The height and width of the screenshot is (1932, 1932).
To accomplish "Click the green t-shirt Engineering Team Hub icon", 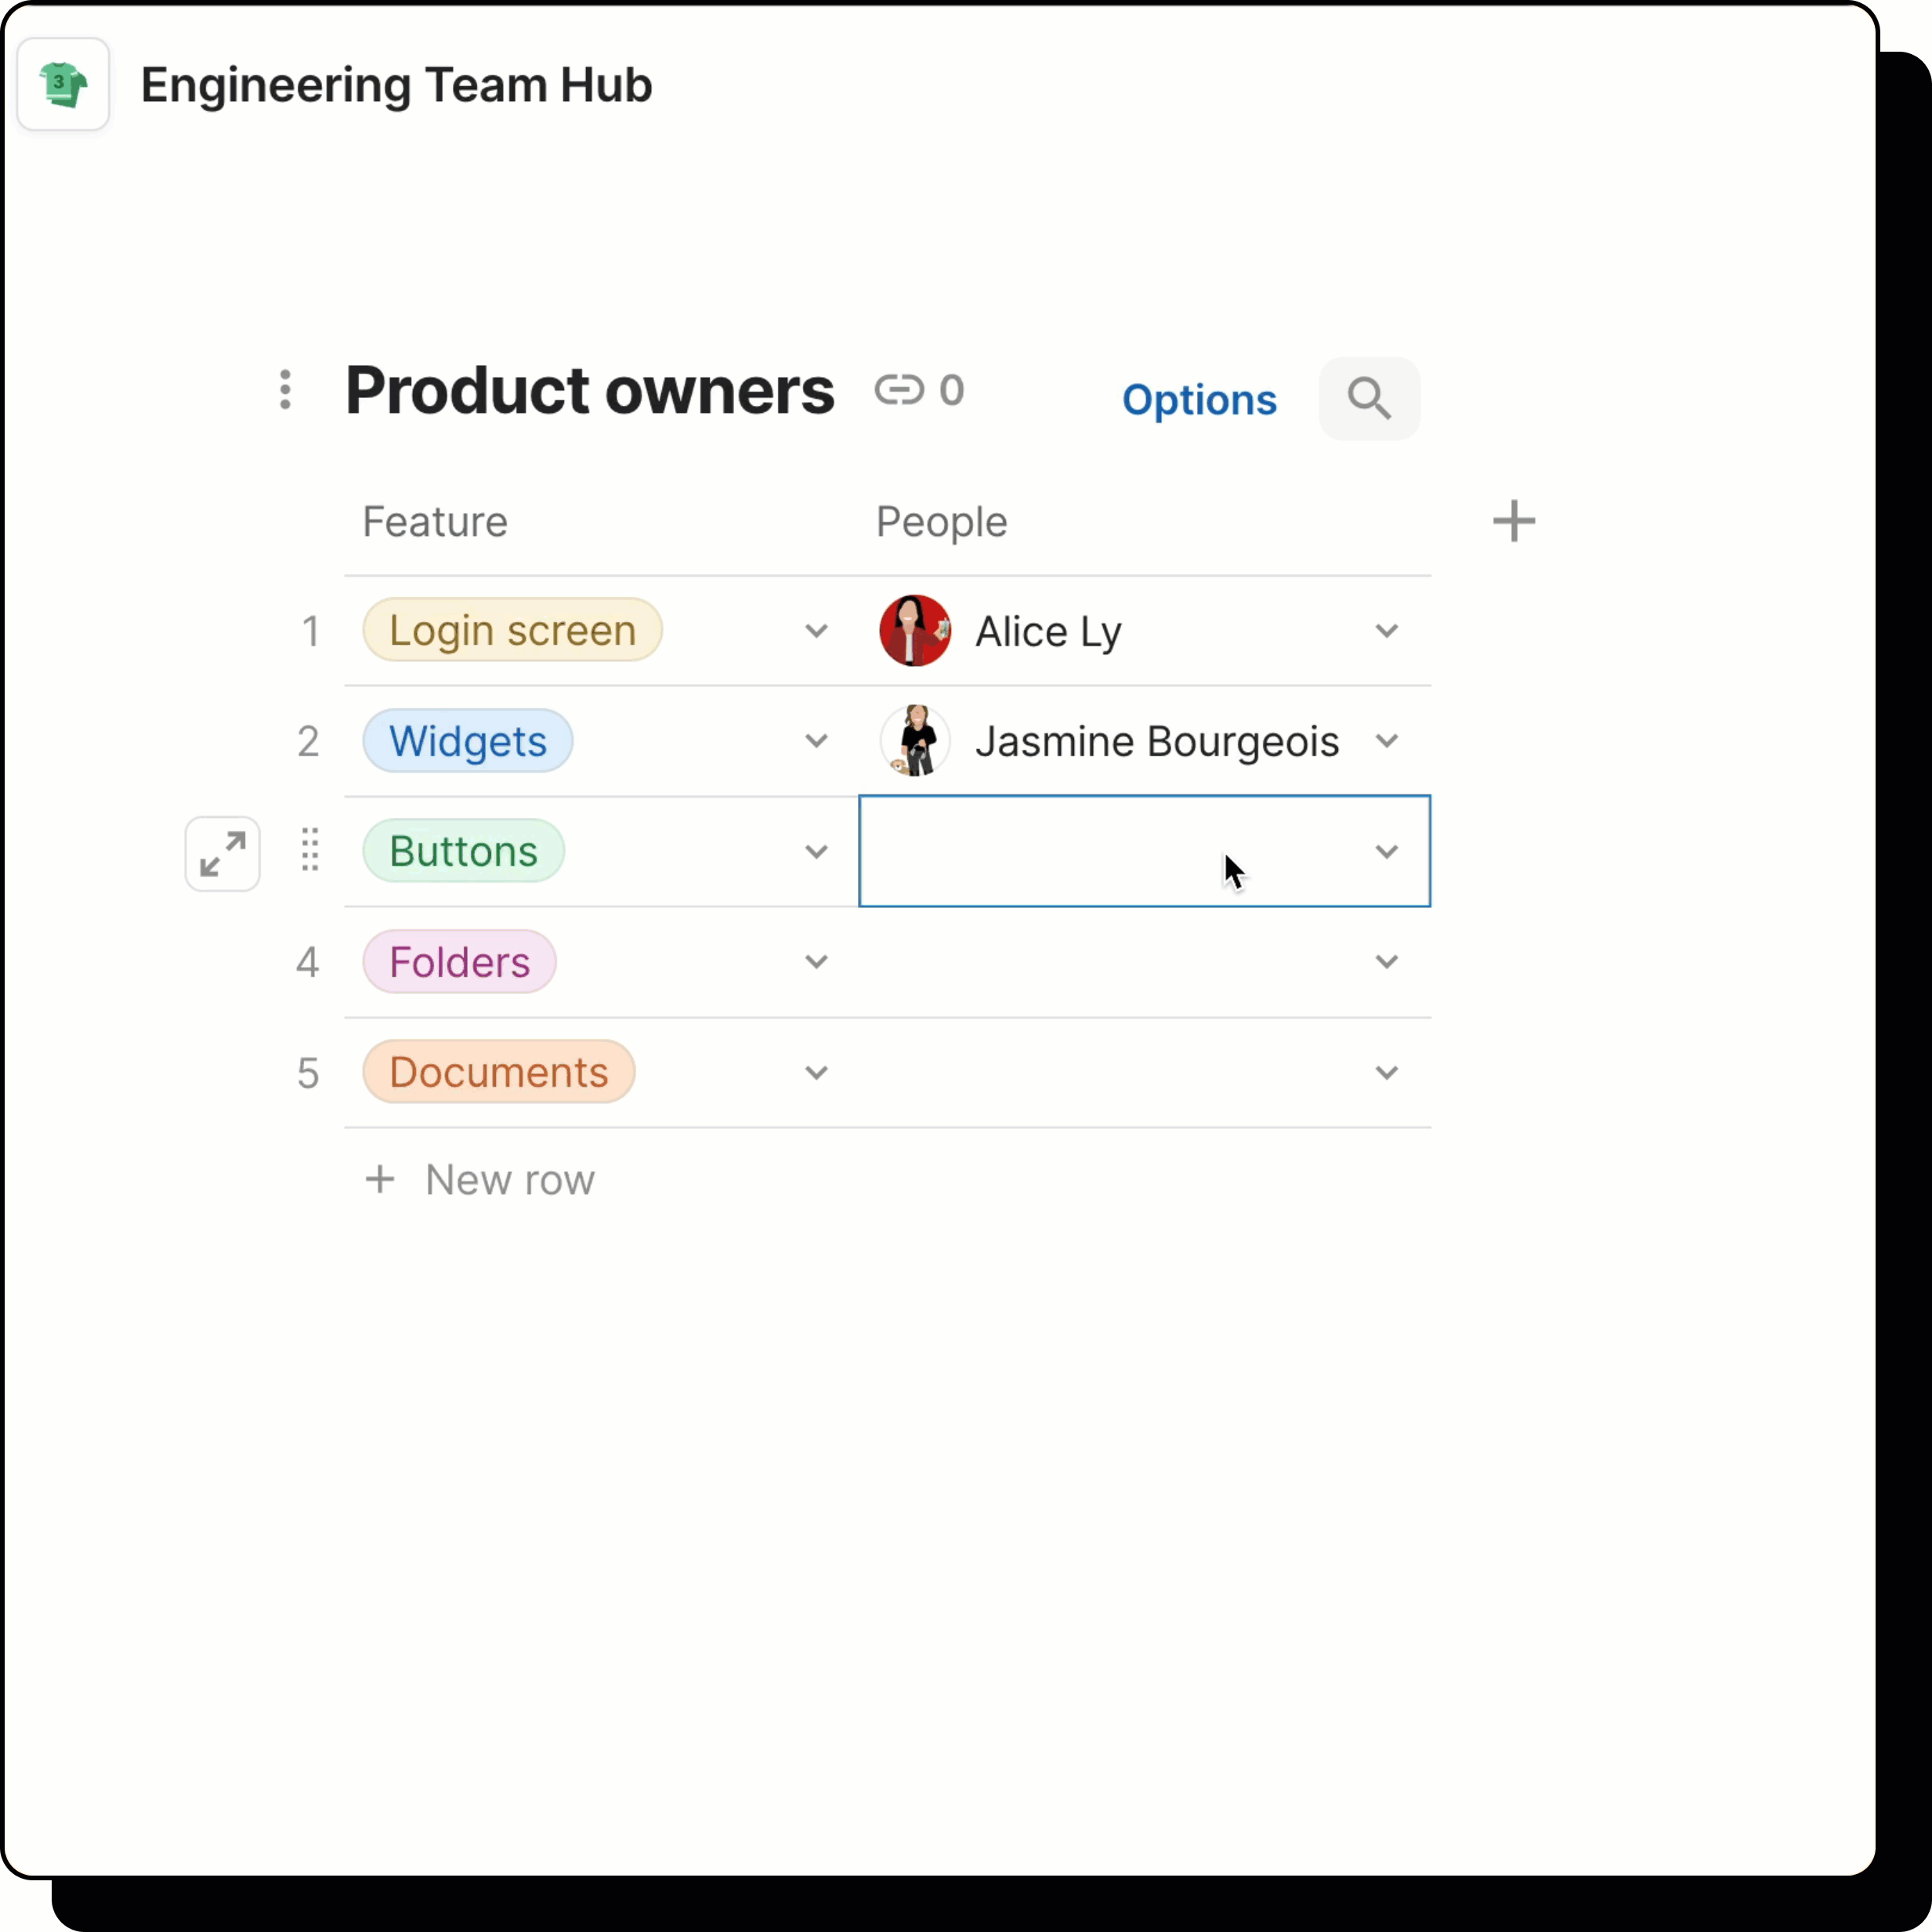I will [x=63, y=84].
